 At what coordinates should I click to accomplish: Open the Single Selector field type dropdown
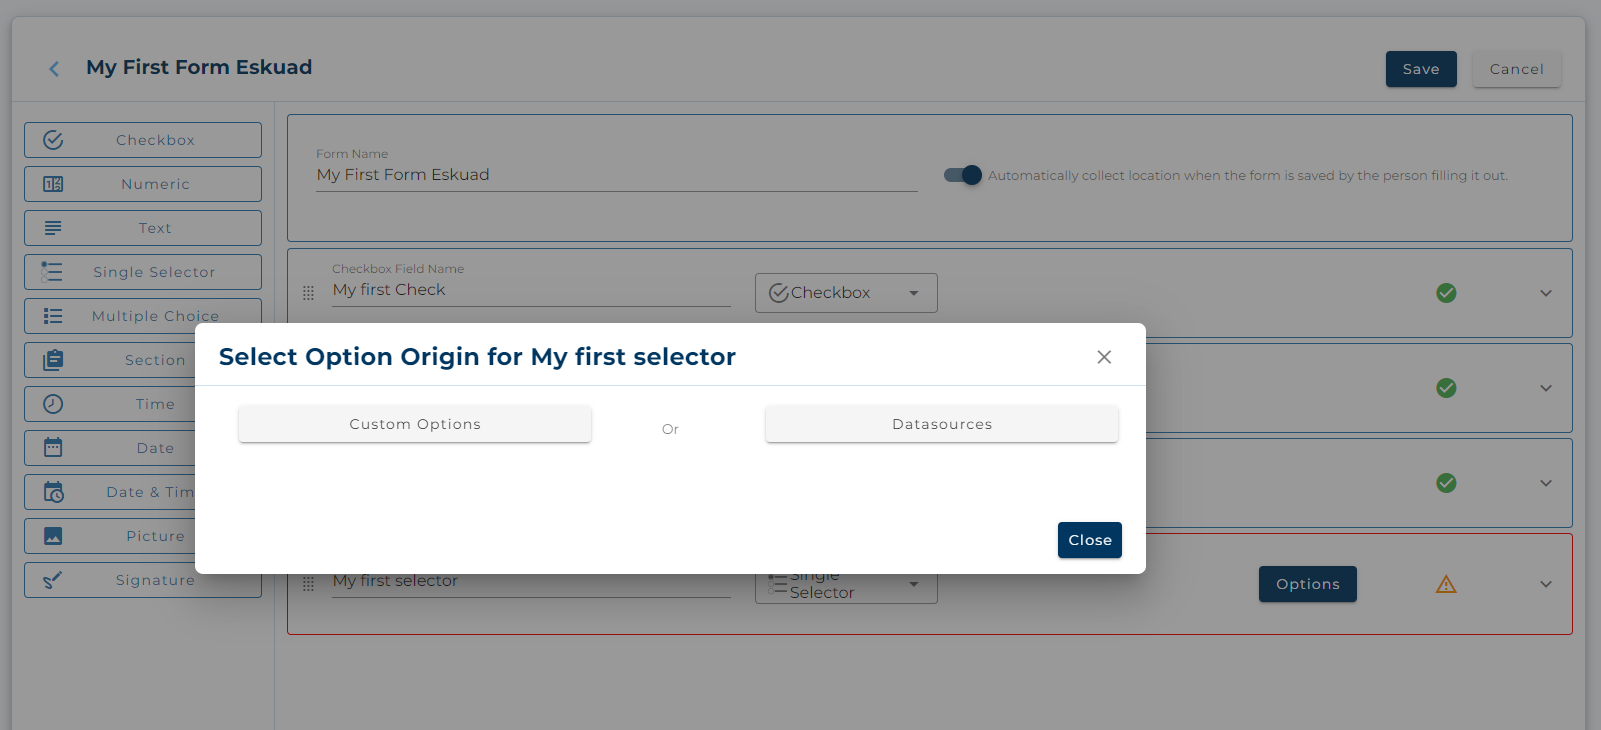coord(846,586)
